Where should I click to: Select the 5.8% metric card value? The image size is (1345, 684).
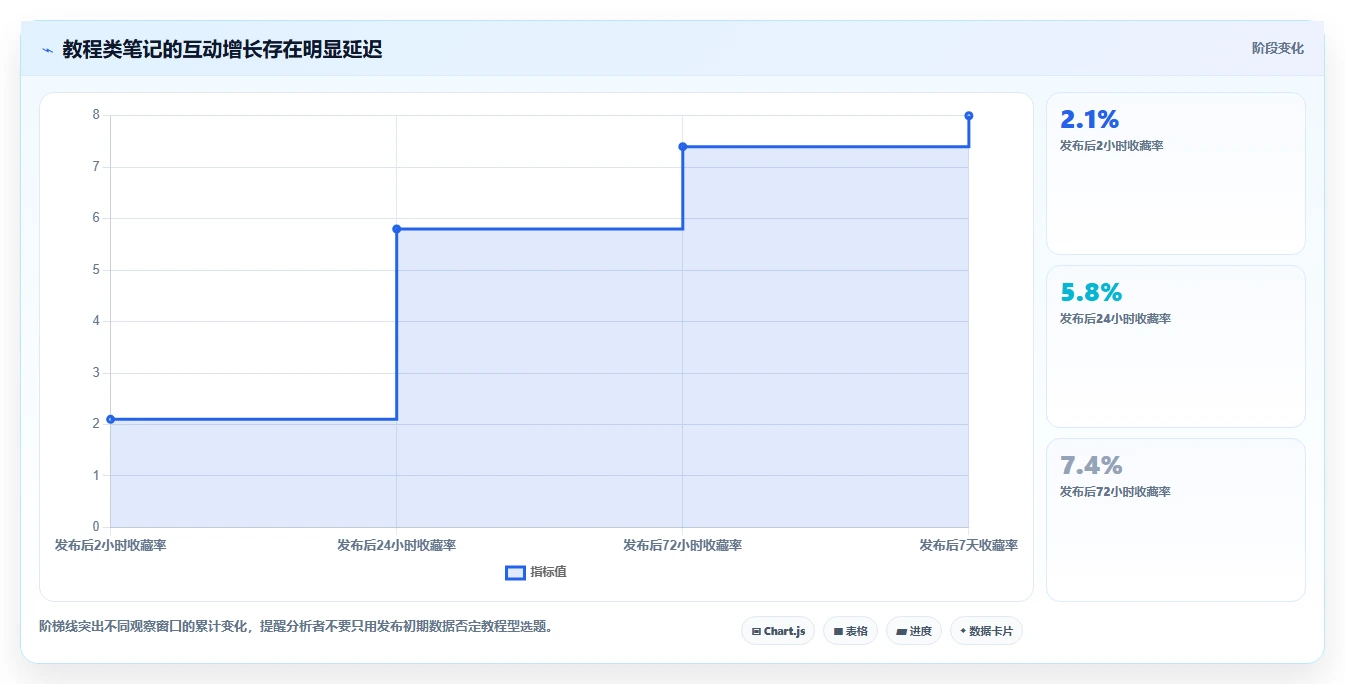click(x=1091, y=293)
